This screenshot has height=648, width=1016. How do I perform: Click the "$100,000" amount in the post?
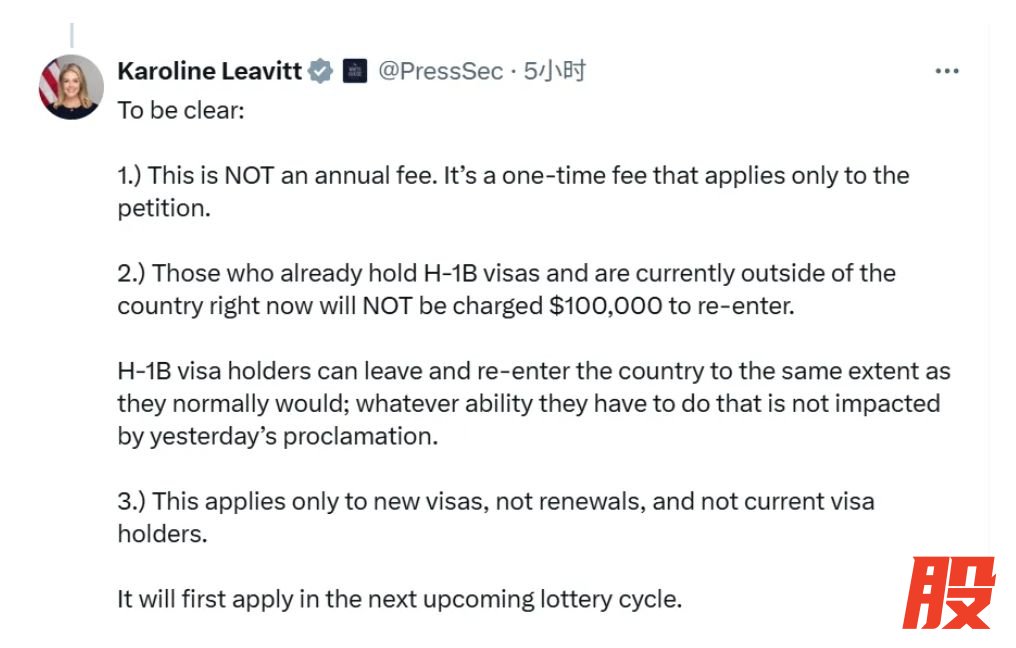(x=605, y=305)
